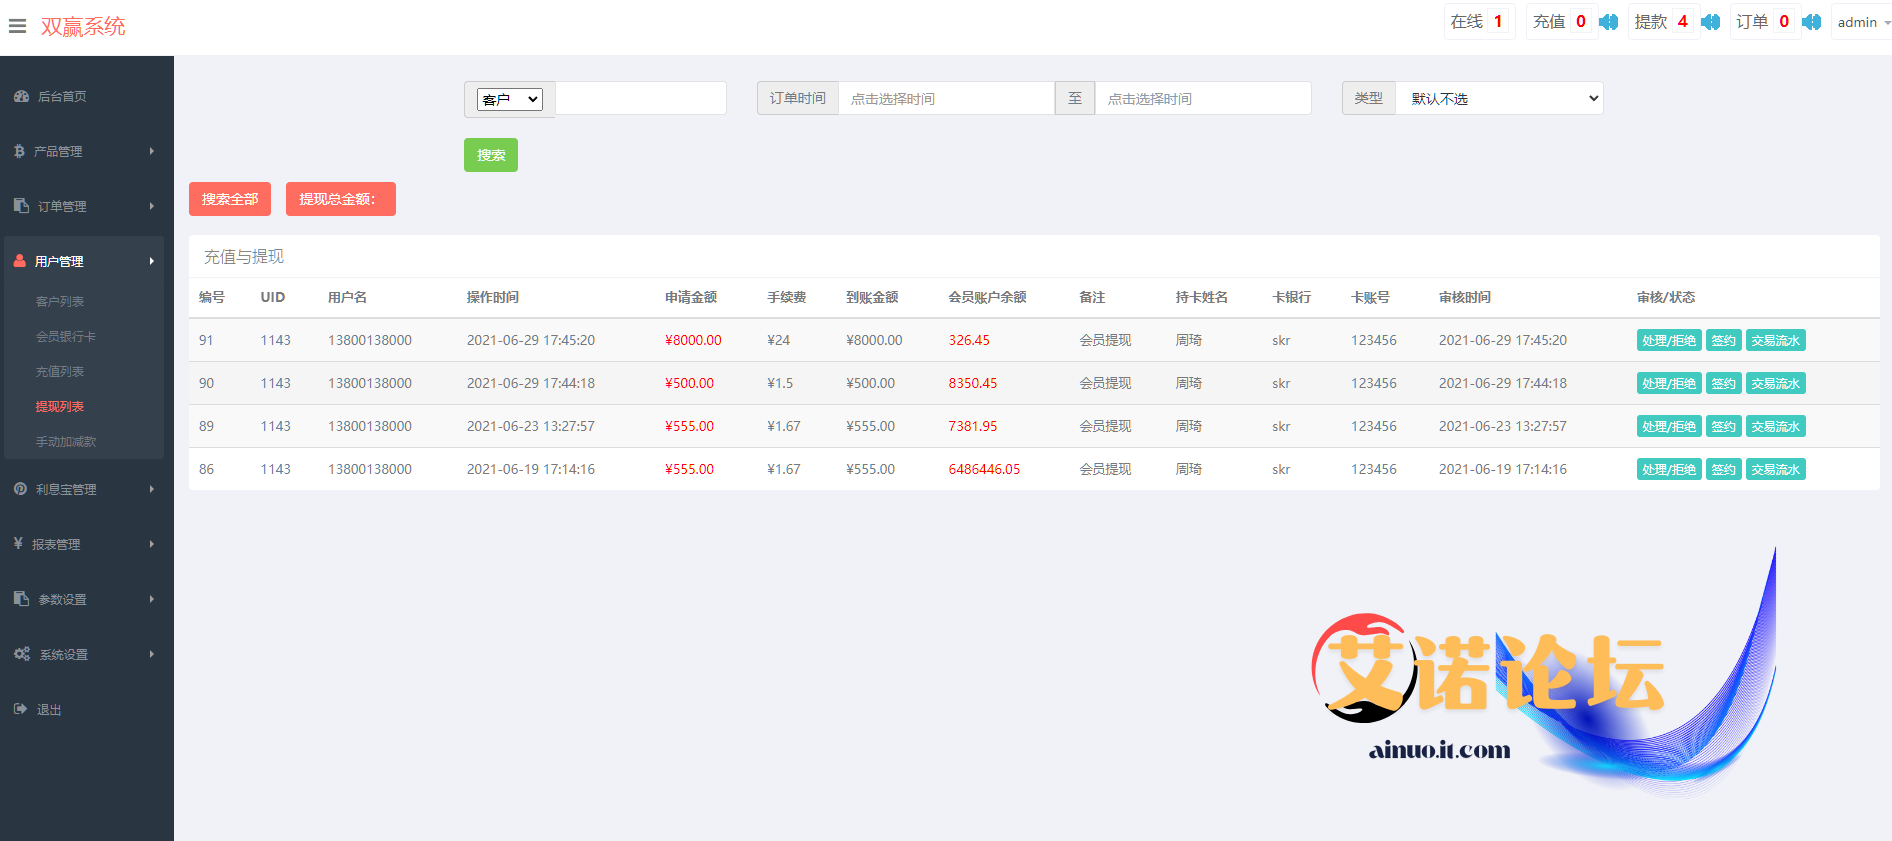Open 客户列表 in the sidebar
1892x841 pixels.
click(60, 301)
